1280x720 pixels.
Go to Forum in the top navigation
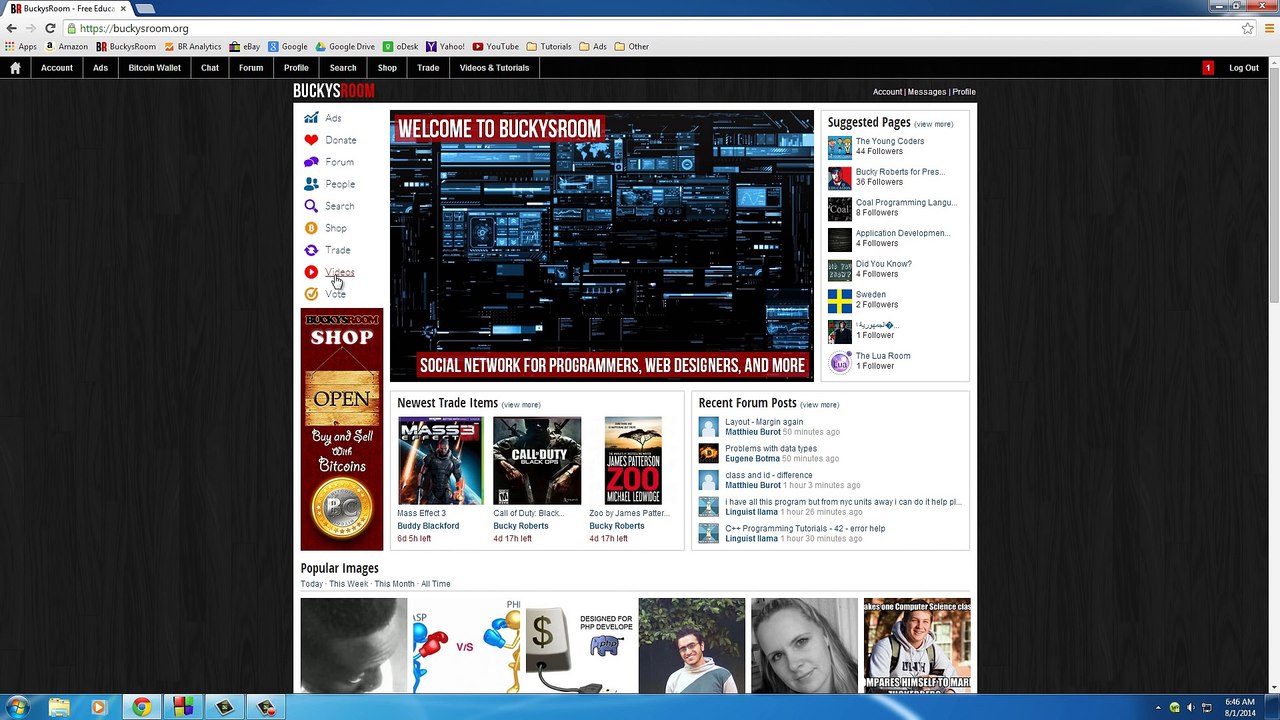[251, 68]
